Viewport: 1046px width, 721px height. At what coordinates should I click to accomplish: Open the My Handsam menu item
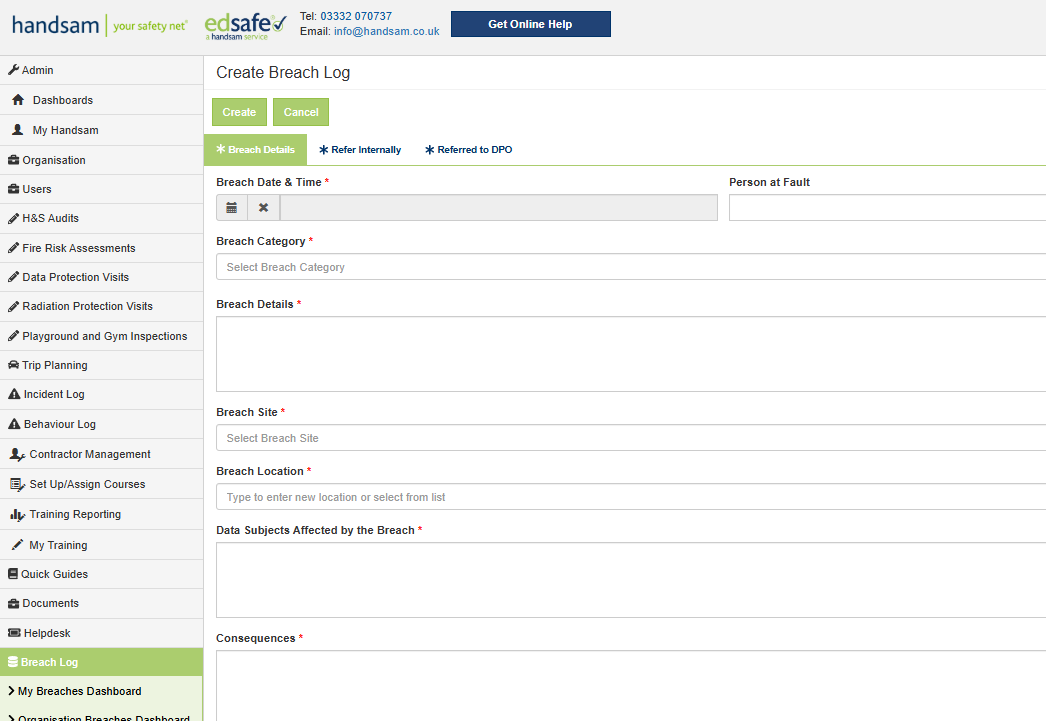101,130
